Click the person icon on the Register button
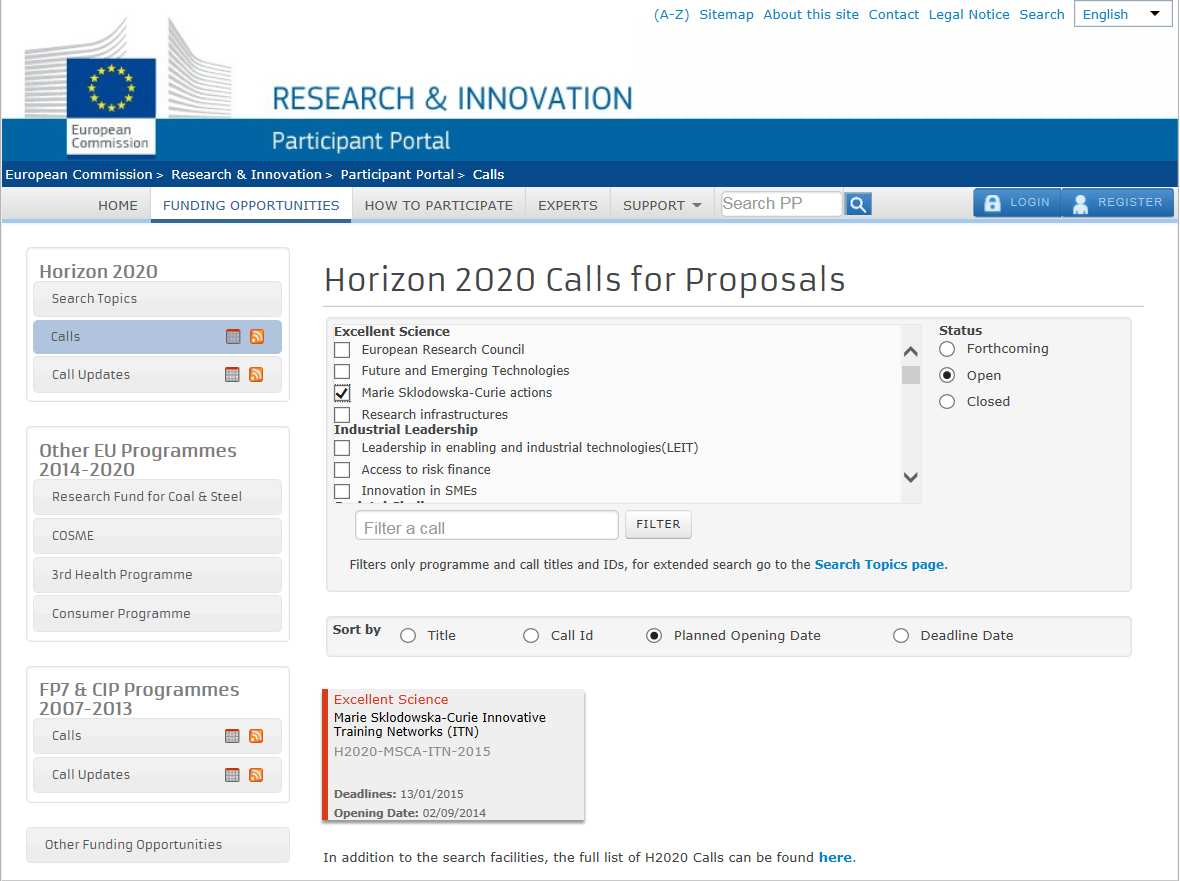The height and width of the screenshot is (881, 1180). pos(1080,204)
